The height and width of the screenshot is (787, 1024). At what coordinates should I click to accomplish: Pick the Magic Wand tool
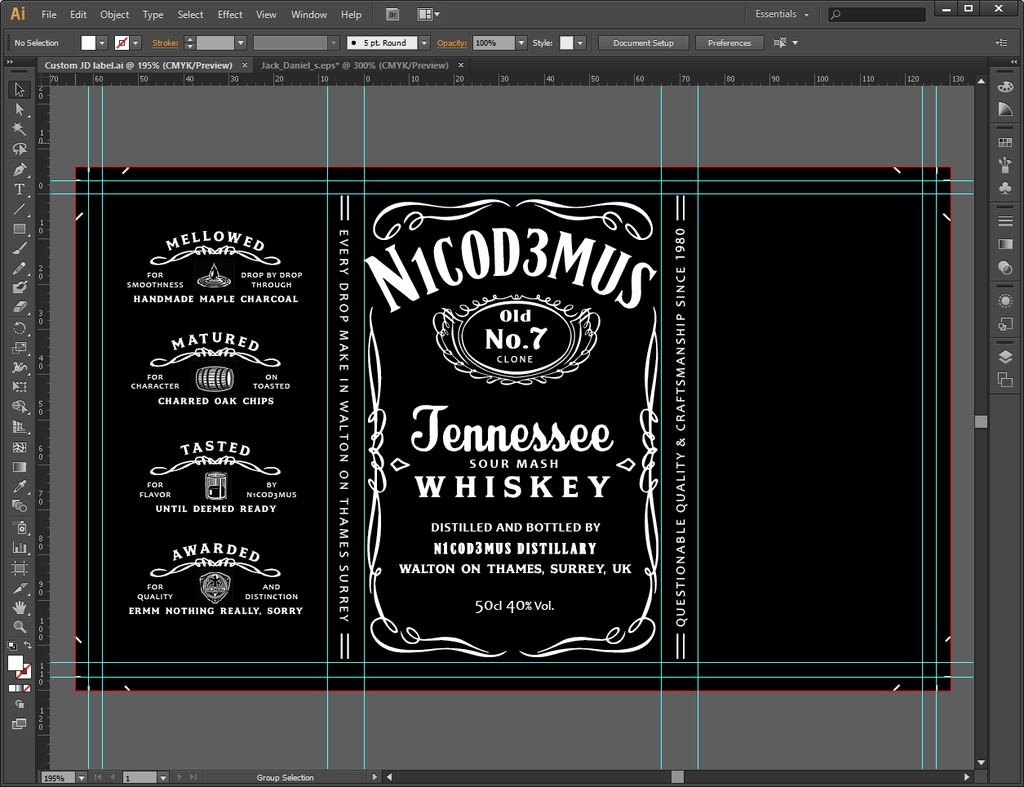click(x=19, y=129)
